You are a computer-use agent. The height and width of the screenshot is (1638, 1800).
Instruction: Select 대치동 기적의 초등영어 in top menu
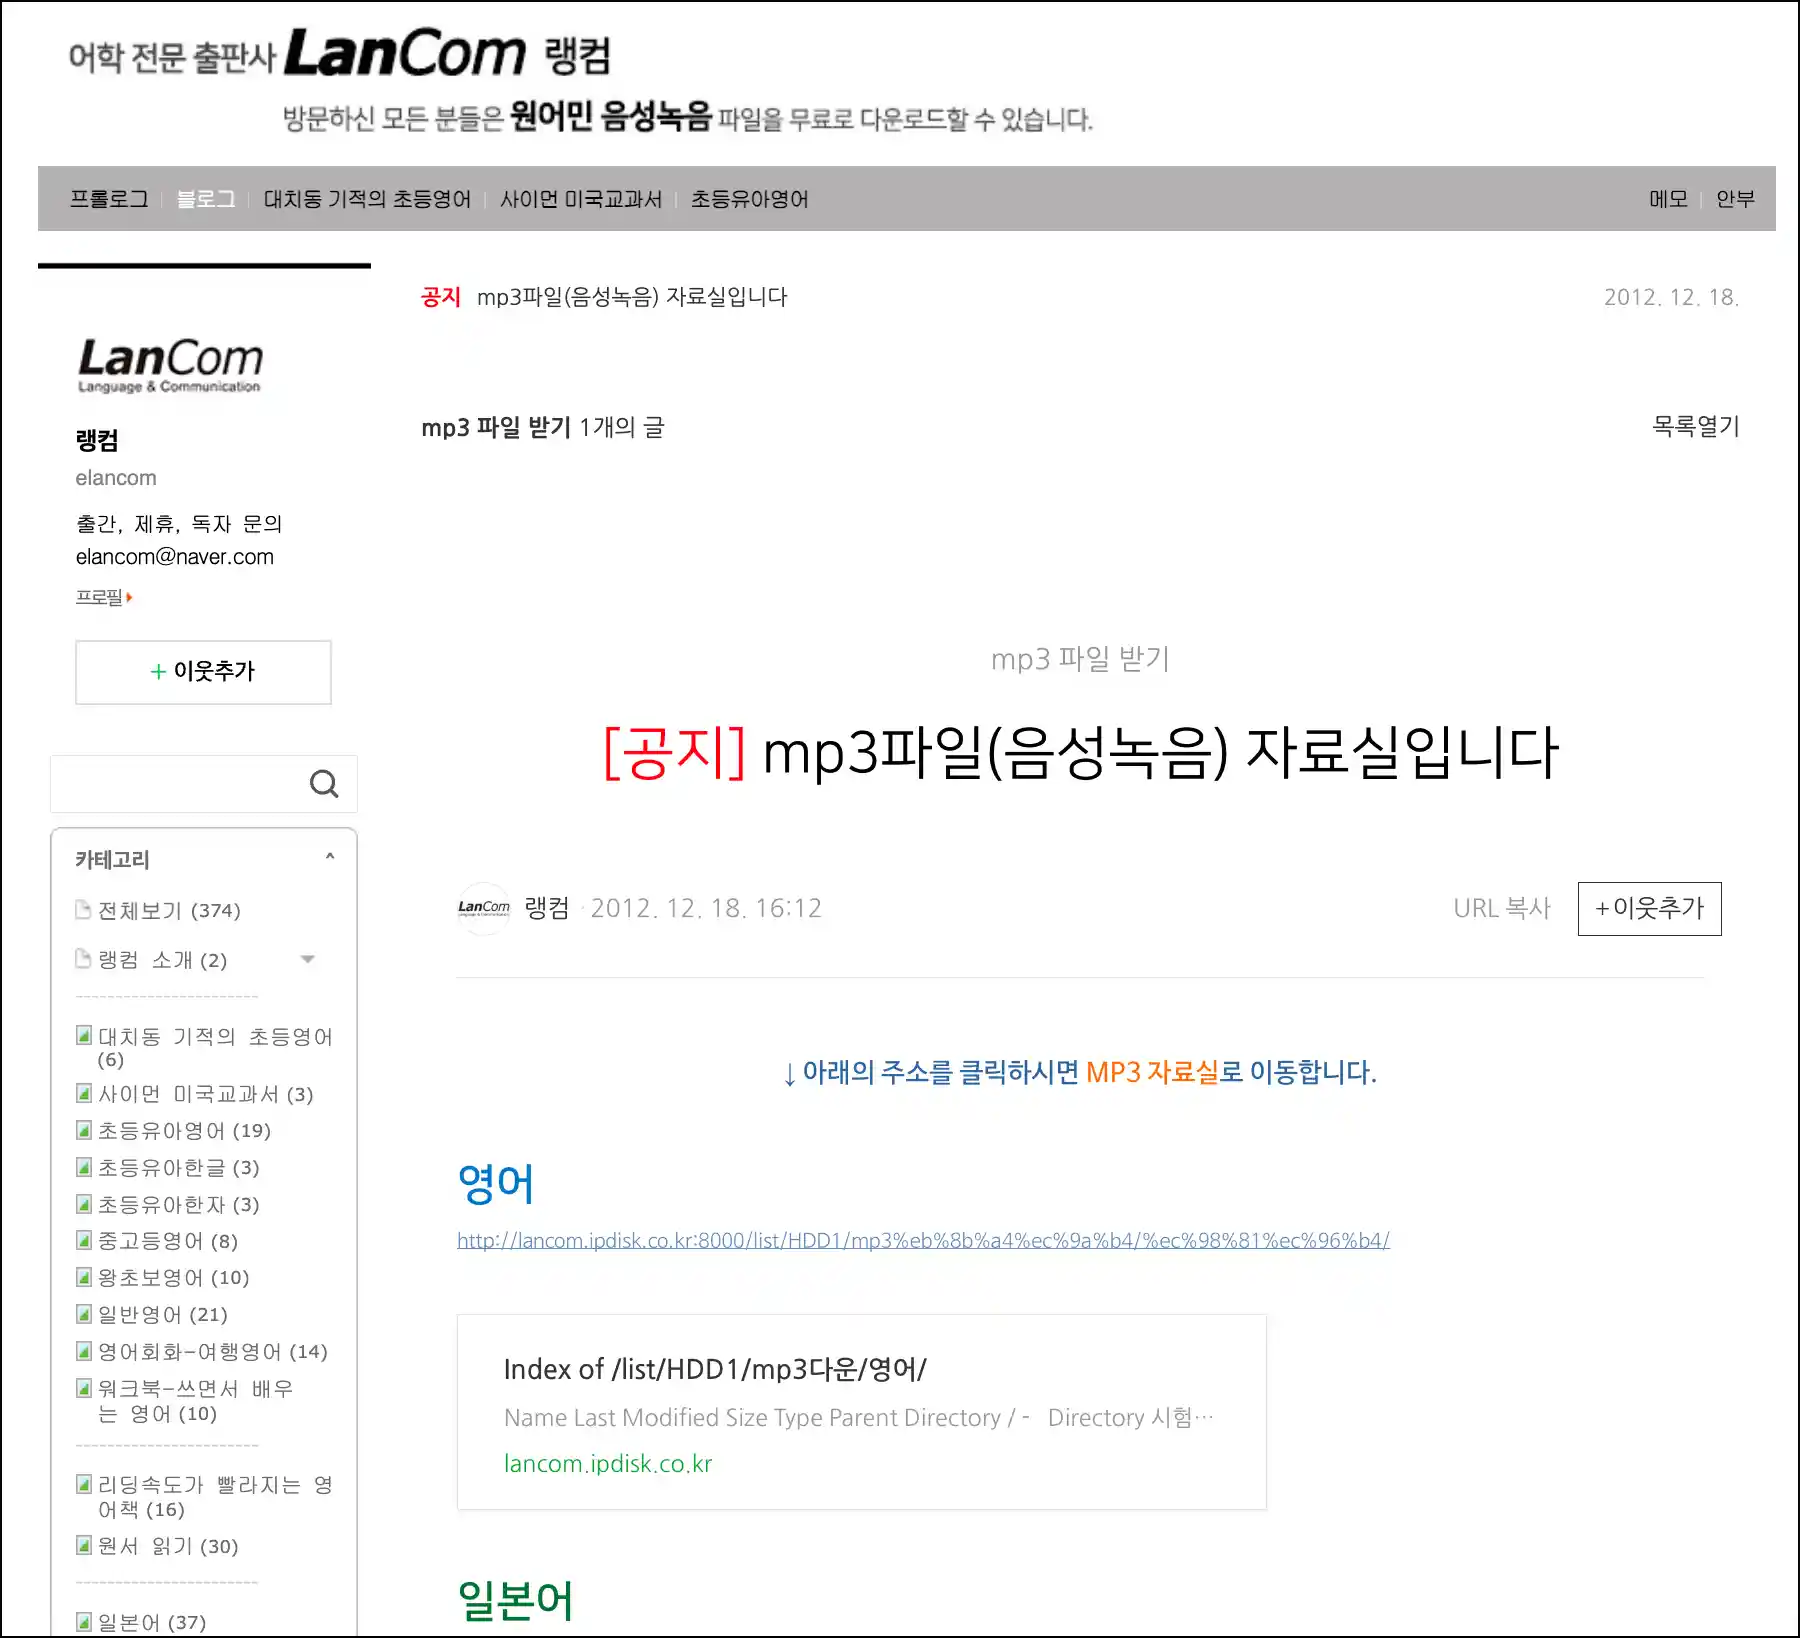tap(367, 199)
